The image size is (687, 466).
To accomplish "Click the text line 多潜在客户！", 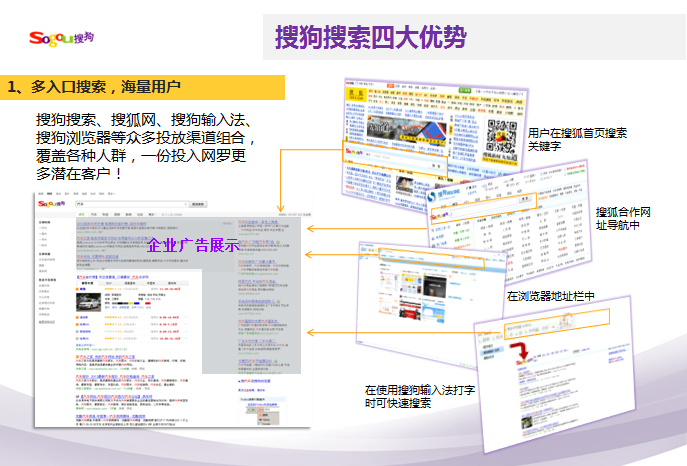I will pyautogui.click(x=80, y=173).
